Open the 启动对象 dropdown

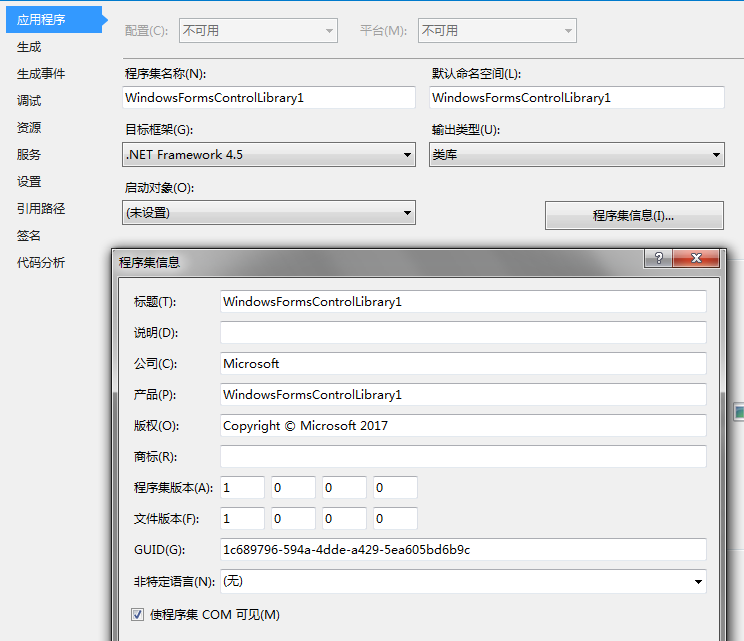[269, 213]
